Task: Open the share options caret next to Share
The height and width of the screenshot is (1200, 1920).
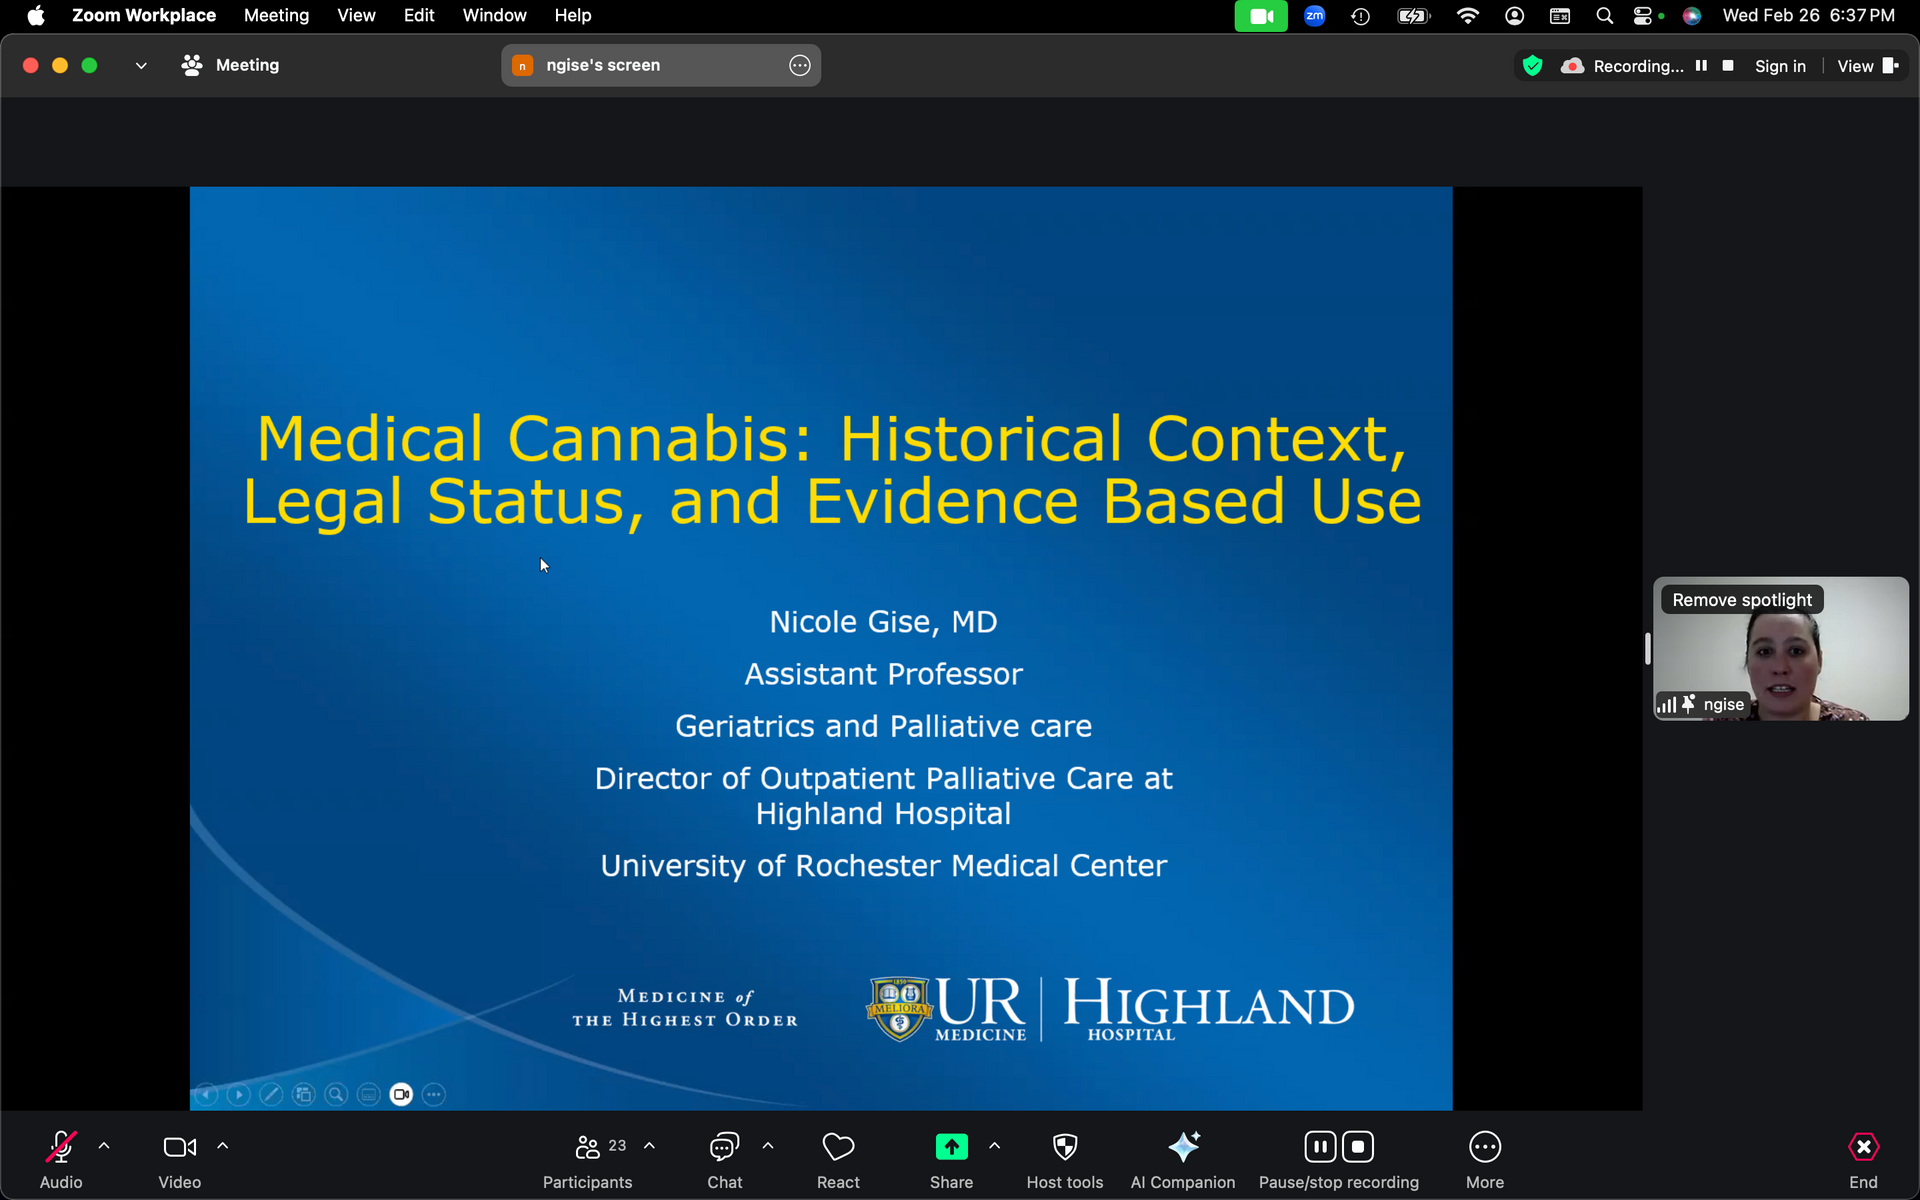Action: (994, 1146)
